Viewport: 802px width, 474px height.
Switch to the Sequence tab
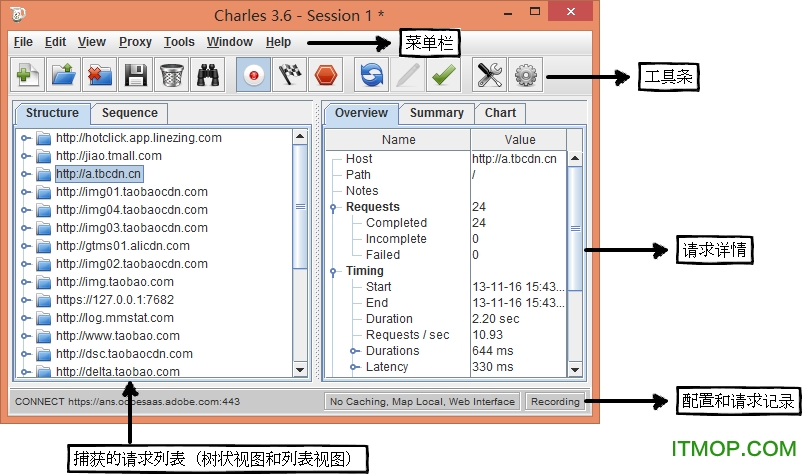click(x=129, y=113)
